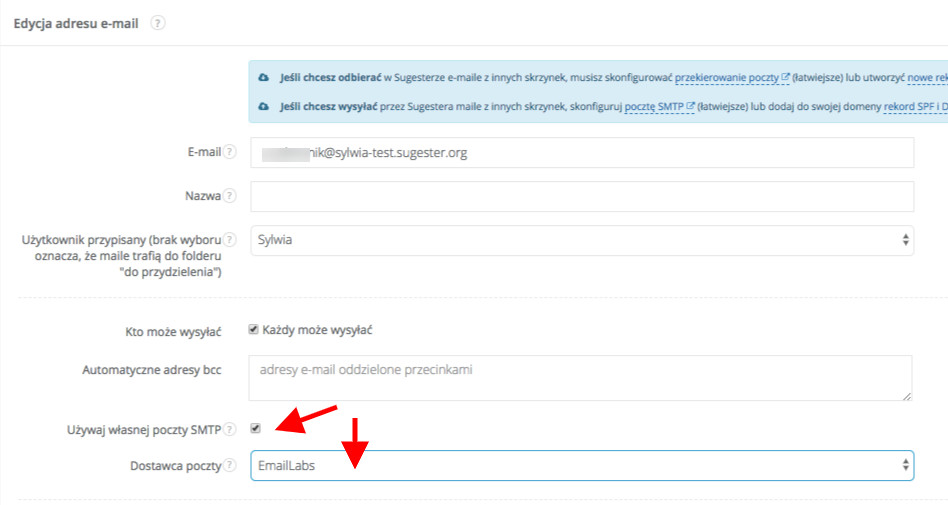
Task: Click the help icon beside Nazwa label
Action: pyautogui.click(x=230, y=197)
